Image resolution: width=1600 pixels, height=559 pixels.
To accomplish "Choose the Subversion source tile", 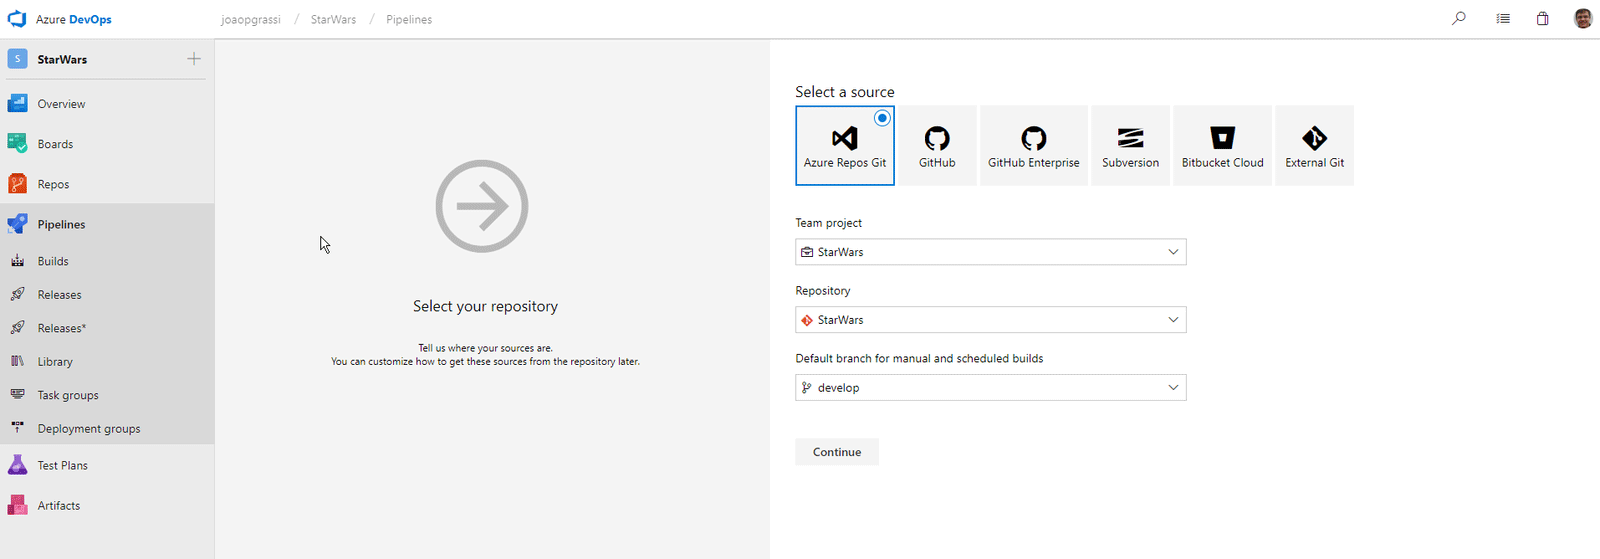I will [x=1131, y=146].
